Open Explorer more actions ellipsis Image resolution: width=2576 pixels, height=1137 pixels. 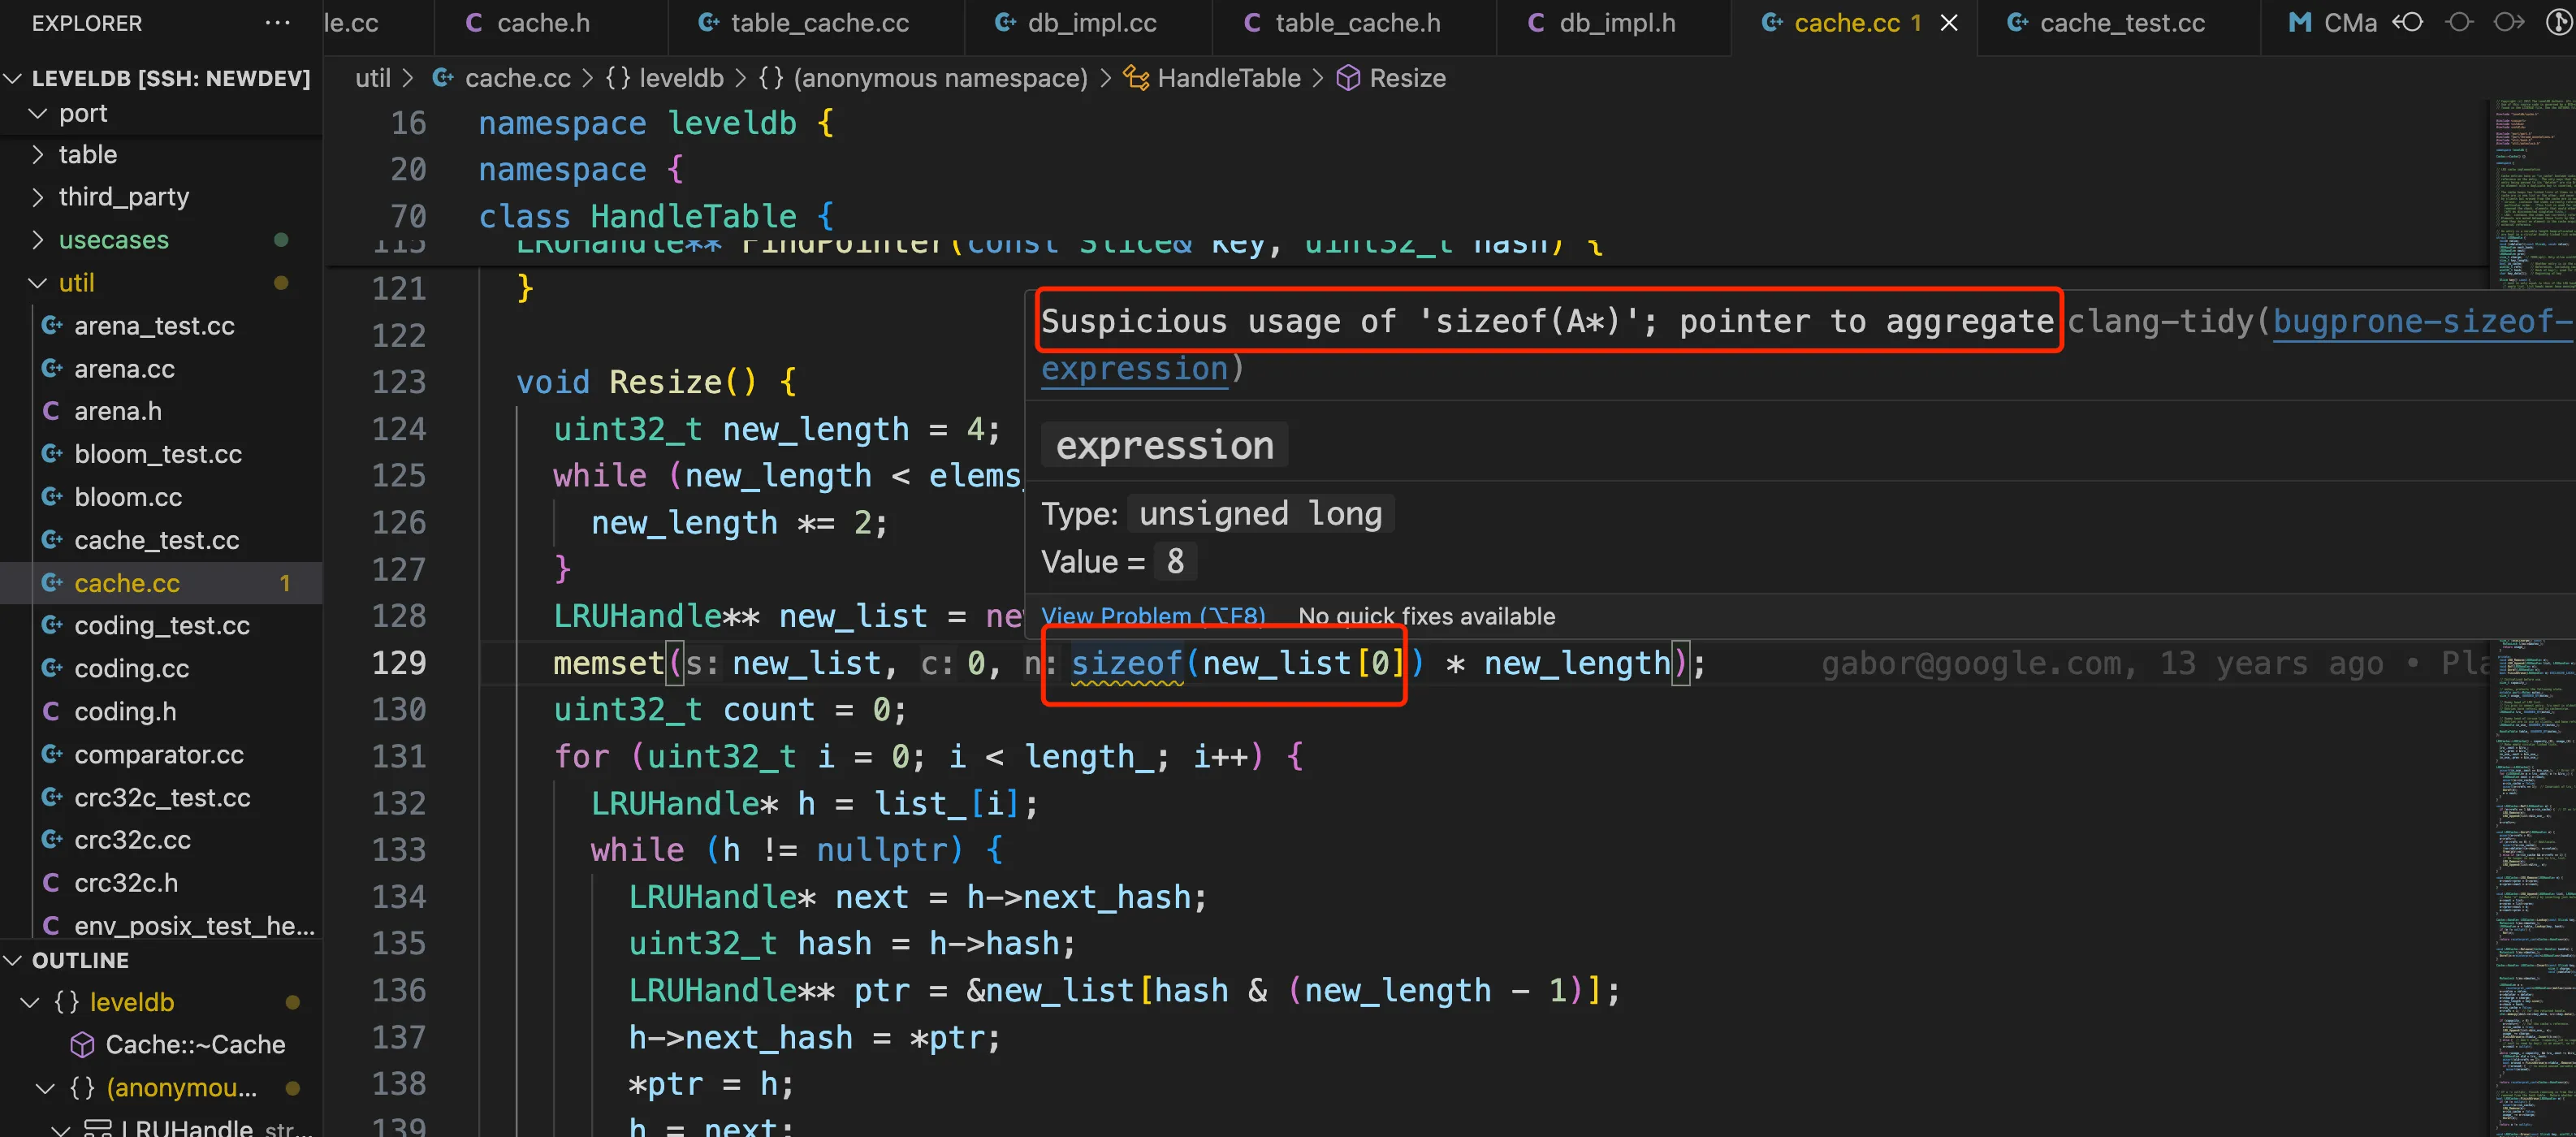tap(277, 23)
